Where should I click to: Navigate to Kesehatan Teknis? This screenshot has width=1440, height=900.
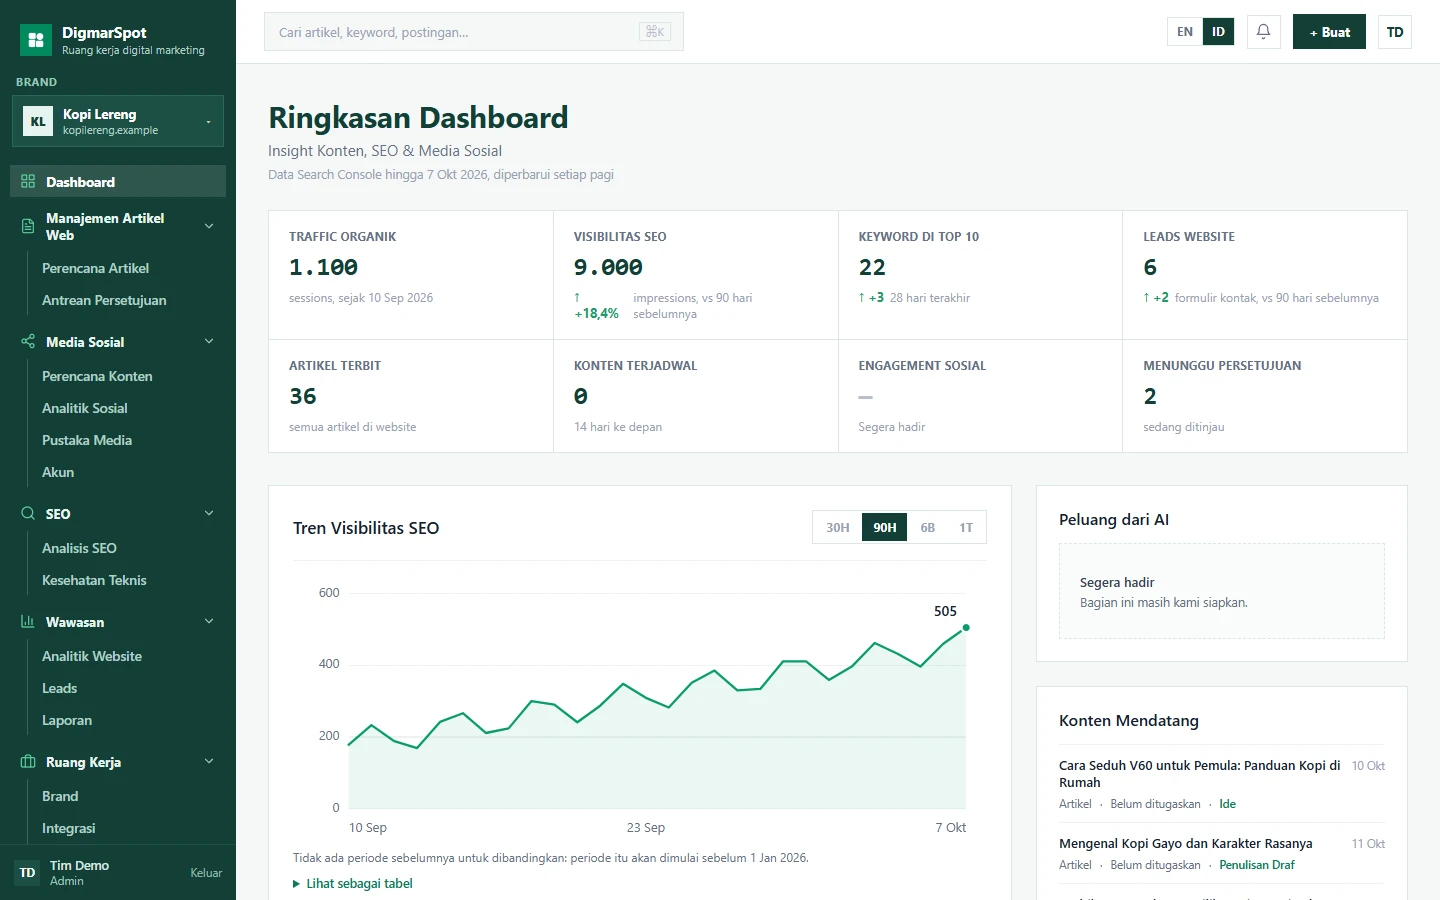pyautogui.click(x=94, y=580)
